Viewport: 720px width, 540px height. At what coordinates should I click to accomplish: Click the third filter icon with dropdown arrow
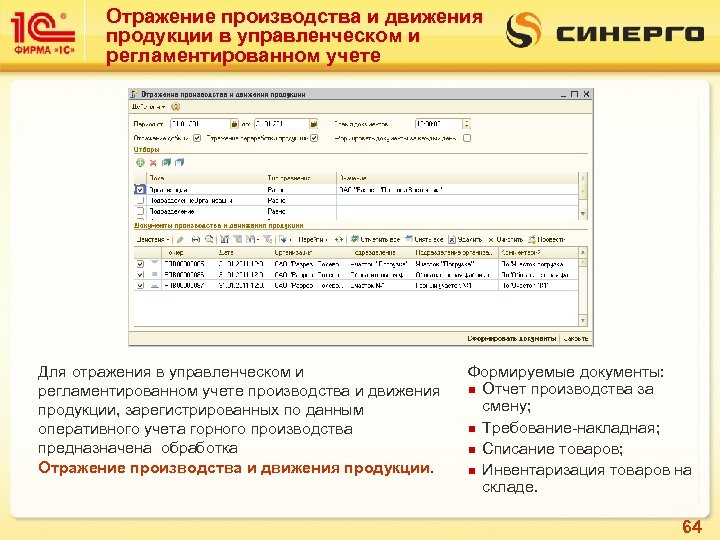coord(253,239)
